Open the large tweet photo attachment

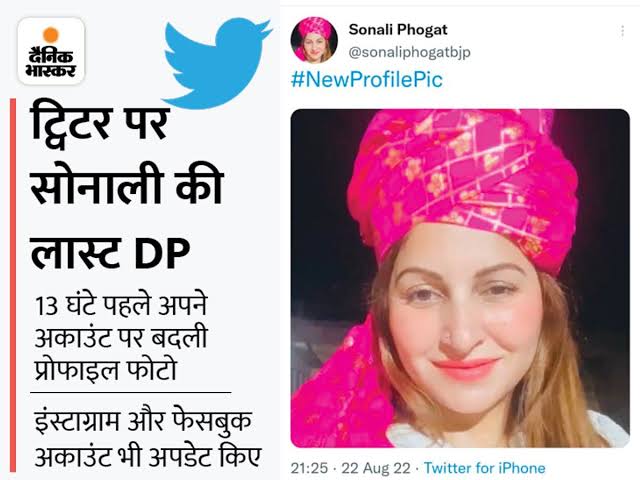(460, 278)
